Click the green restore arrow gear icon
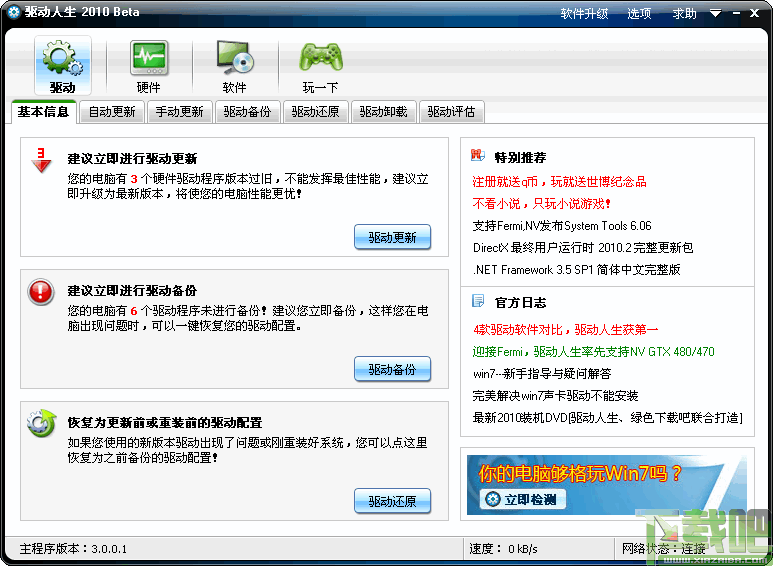This screenshot has width=773, height=566. [41, 423]
